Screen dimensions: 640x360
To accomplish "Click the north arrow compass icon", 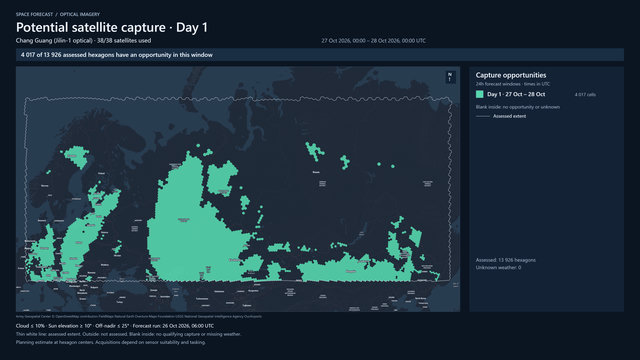I will coord(450,77).
